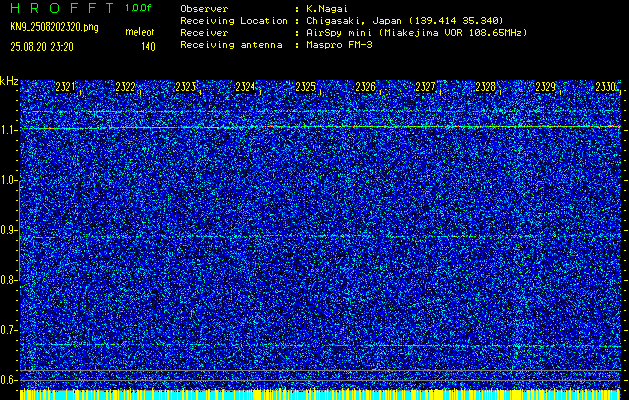Select the 2330 time marker
This screenshot has height=400, width=629.
point(605,87)
